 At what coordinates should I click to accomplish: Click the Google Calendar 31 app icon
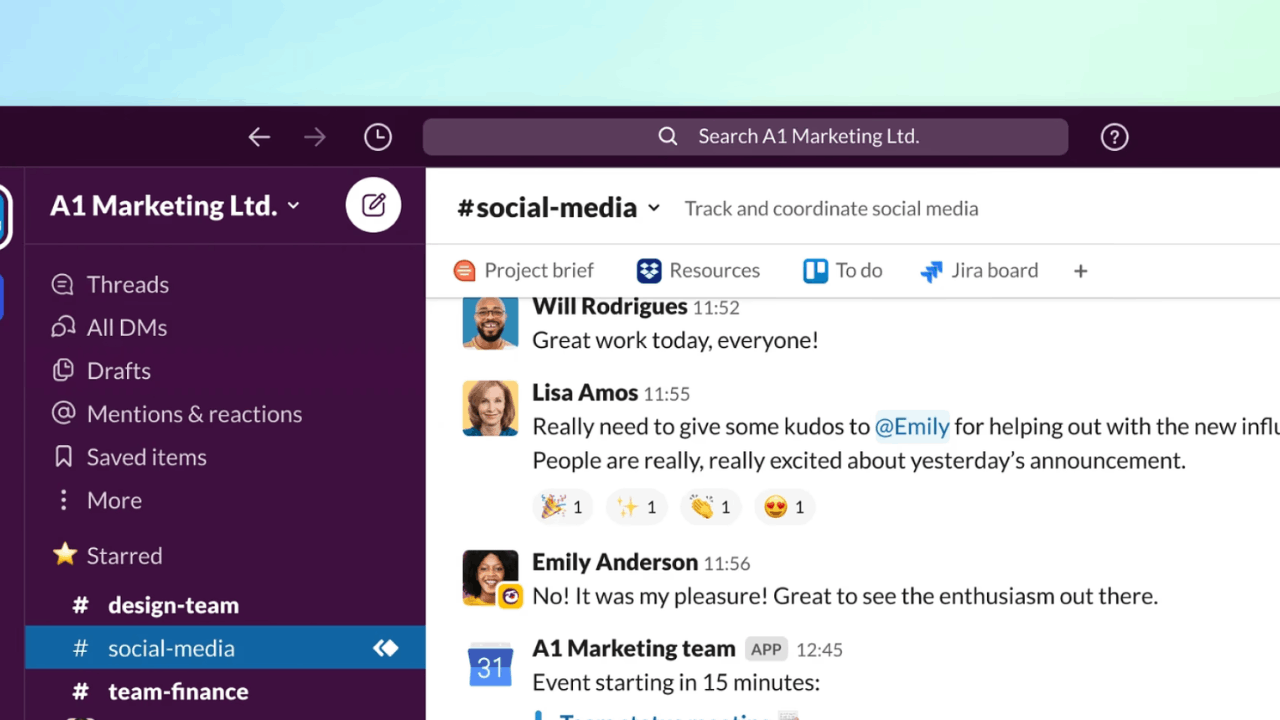490,667
